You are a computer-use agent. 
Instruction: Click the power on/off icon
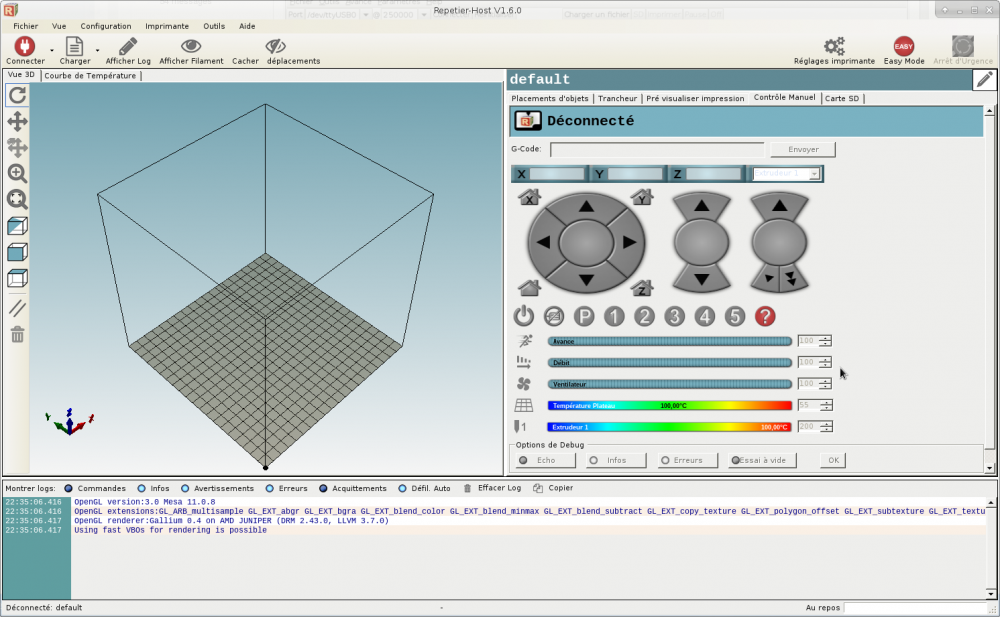coord(524,316)
